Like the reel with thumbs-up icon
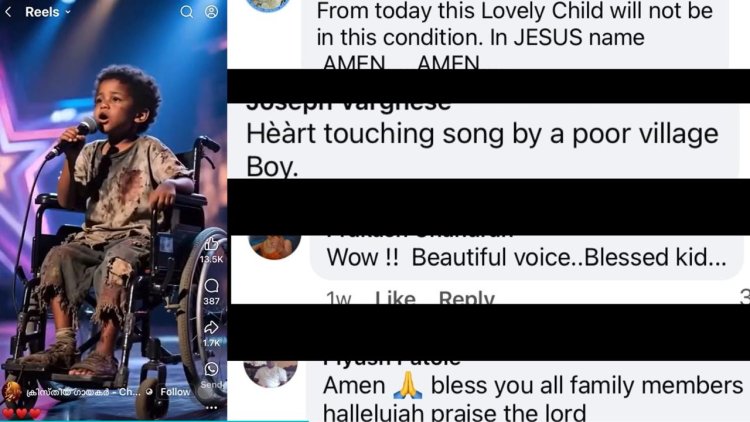The image size is (750, 422). pos(211,244)
